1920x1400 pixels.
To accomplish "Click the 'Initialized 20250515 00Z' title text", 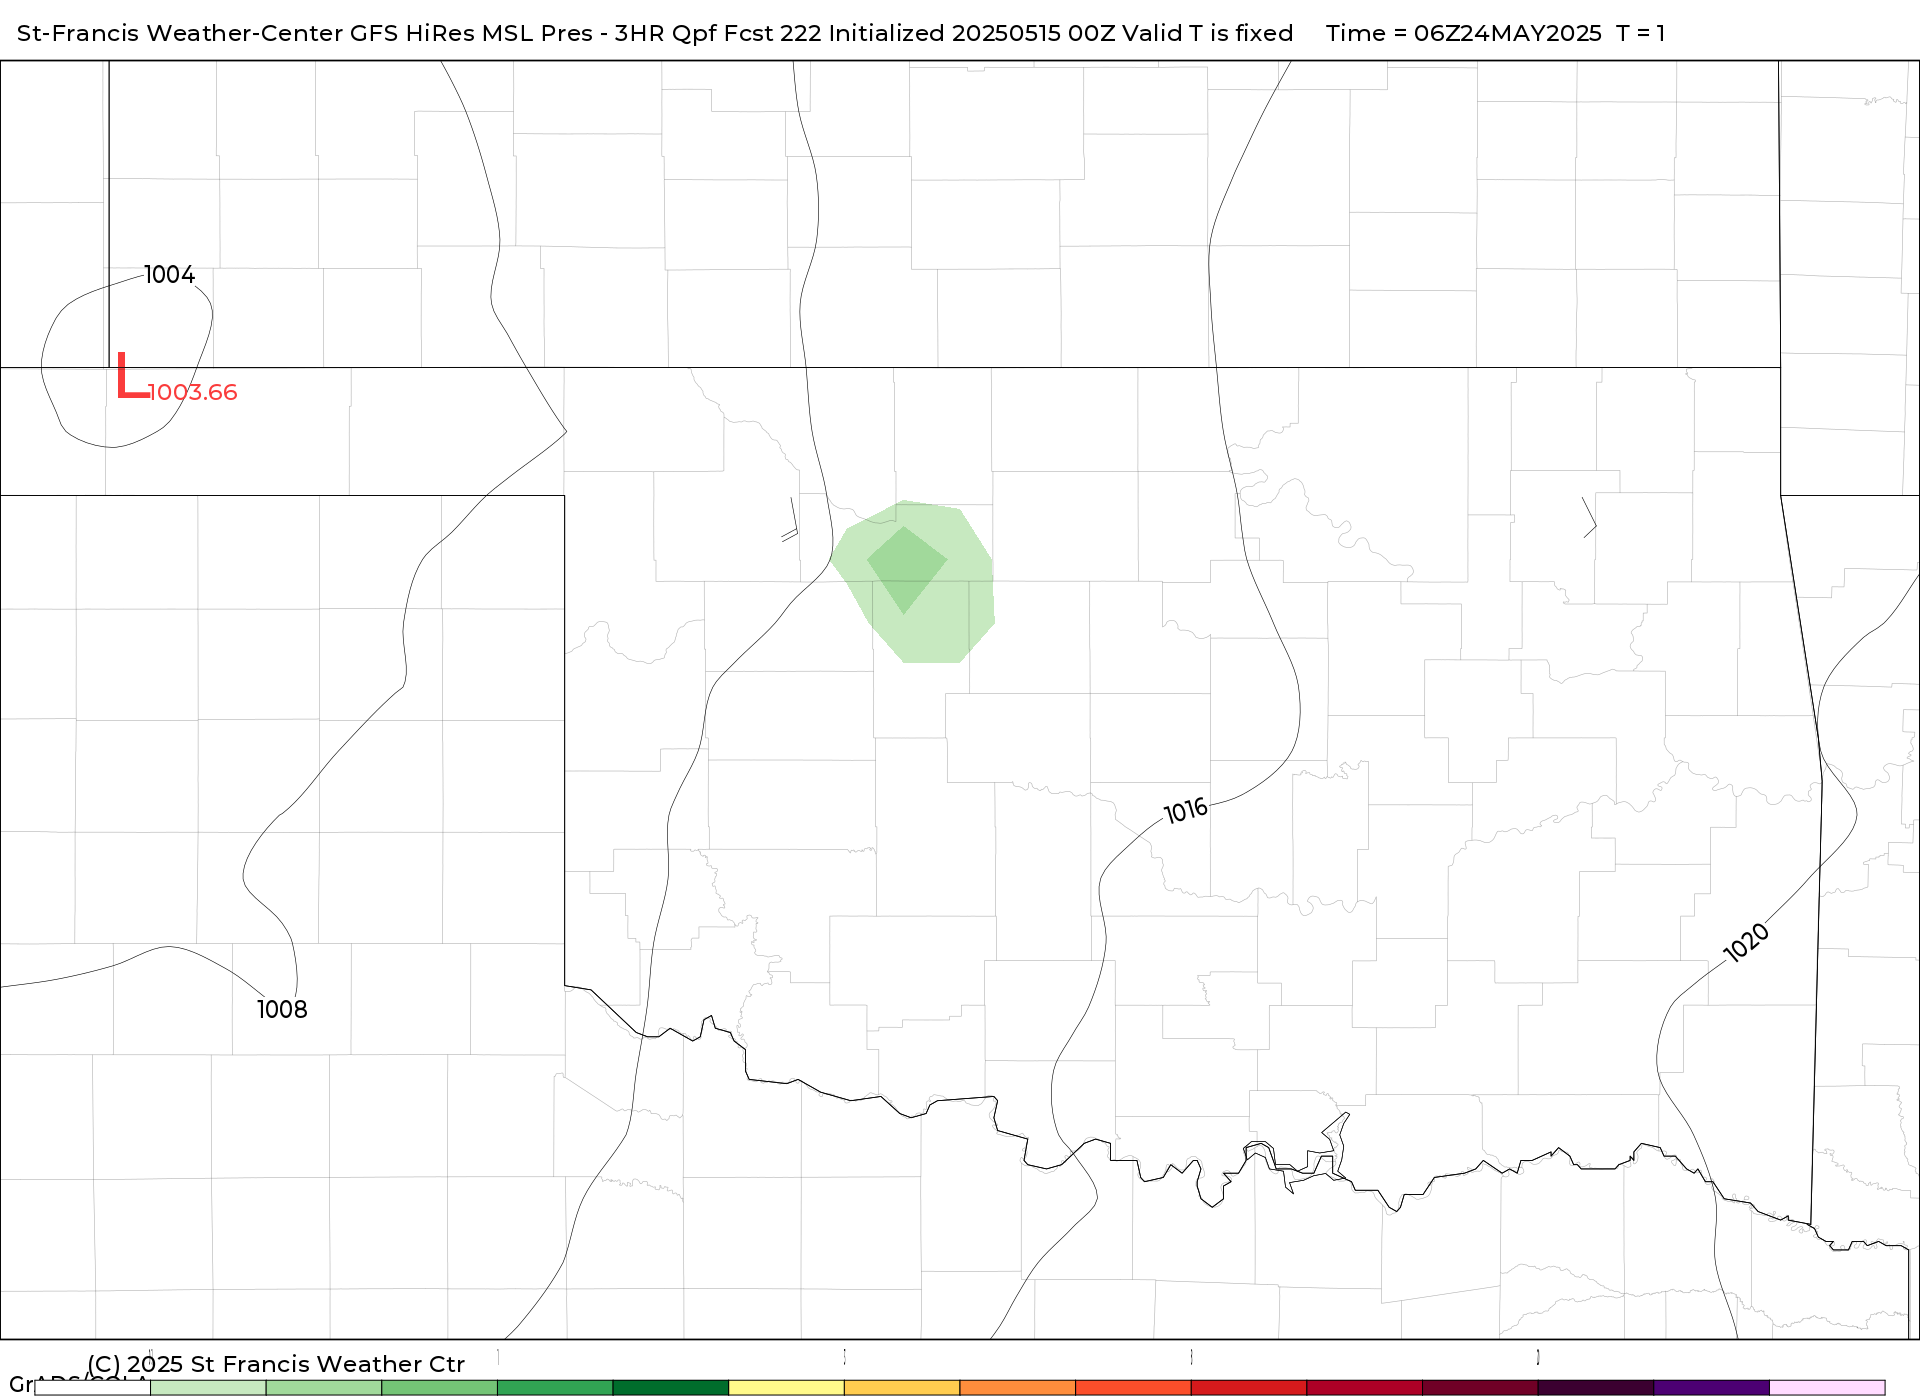I will [x=971, y=33].
